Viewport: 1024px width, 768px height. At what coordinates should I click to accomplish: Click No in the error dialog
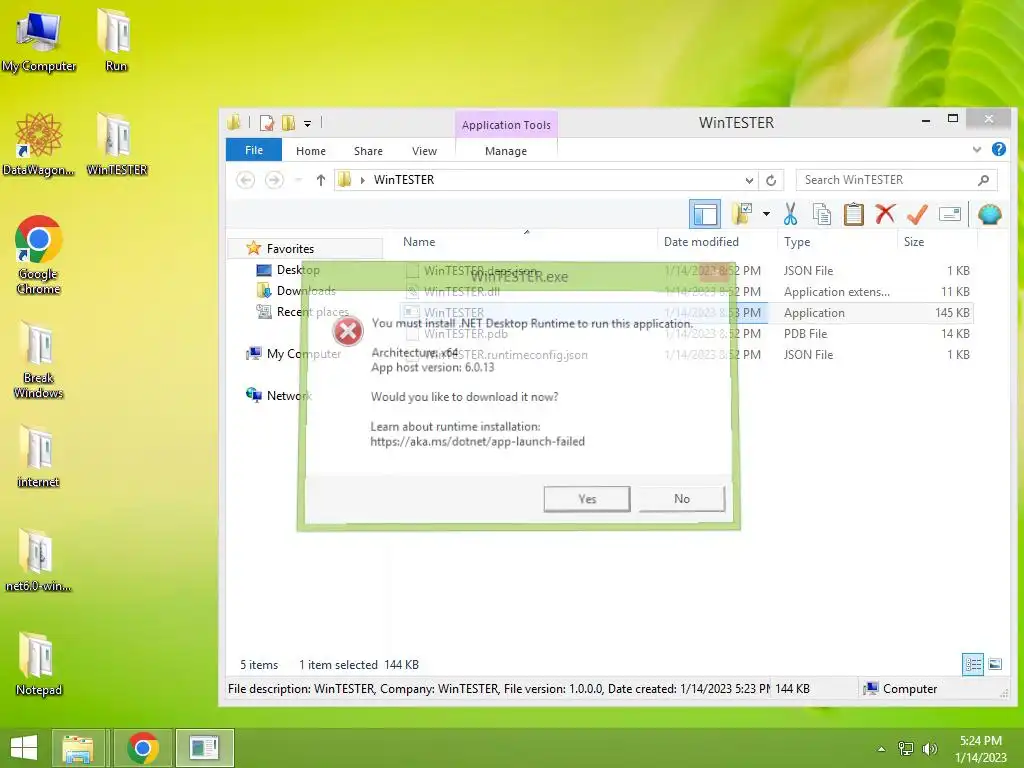682,498
